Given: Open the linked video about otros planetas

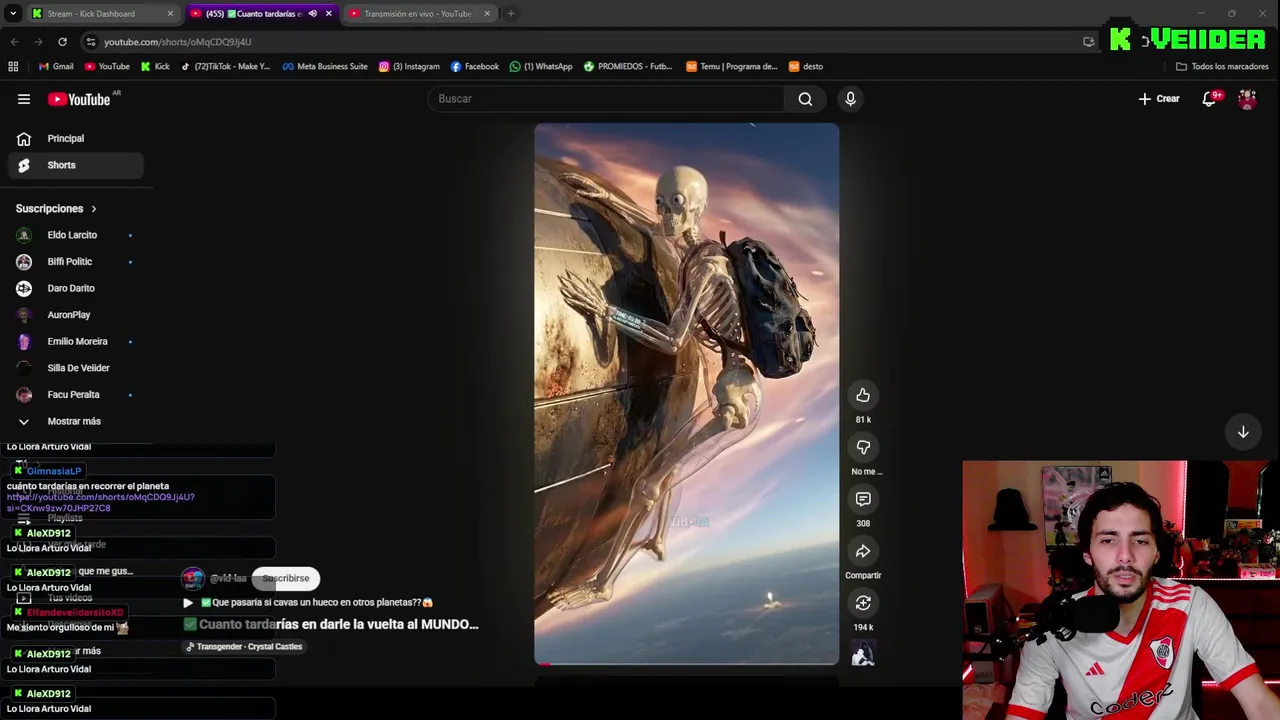Looking at the screenshot, I should click(309, 603).
